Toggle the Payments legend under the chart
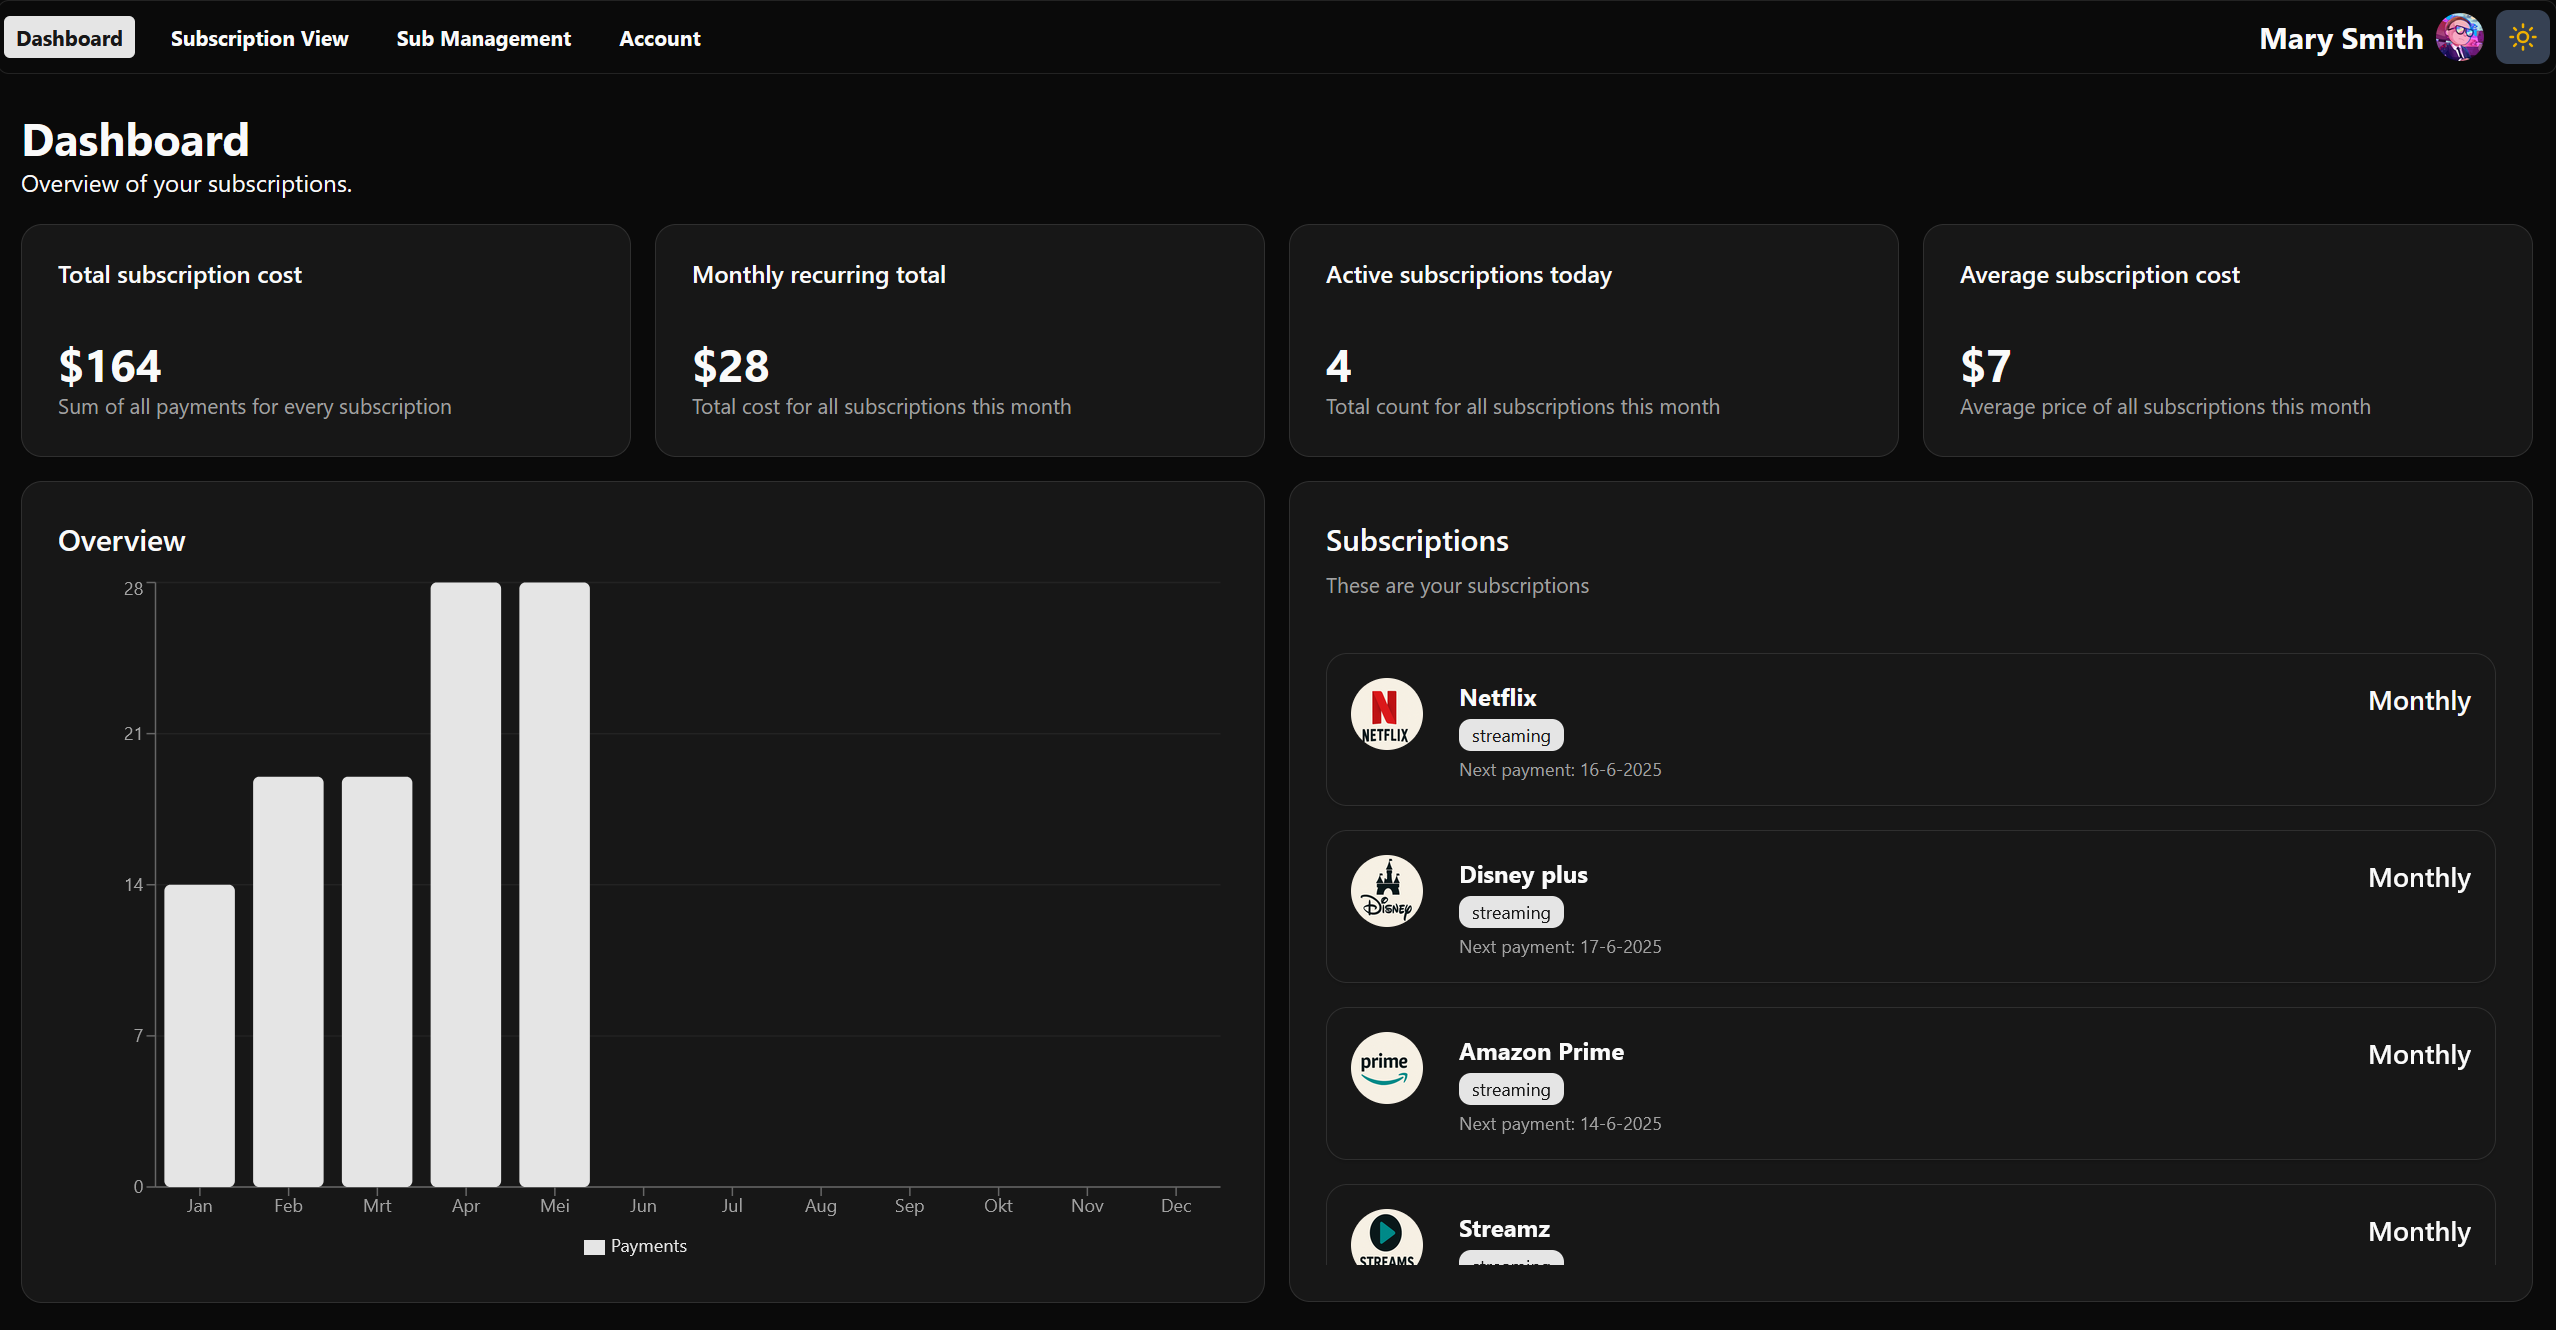Image resolution: width=2556 pixels, height=1330 pixels. tap(635, 1245)
